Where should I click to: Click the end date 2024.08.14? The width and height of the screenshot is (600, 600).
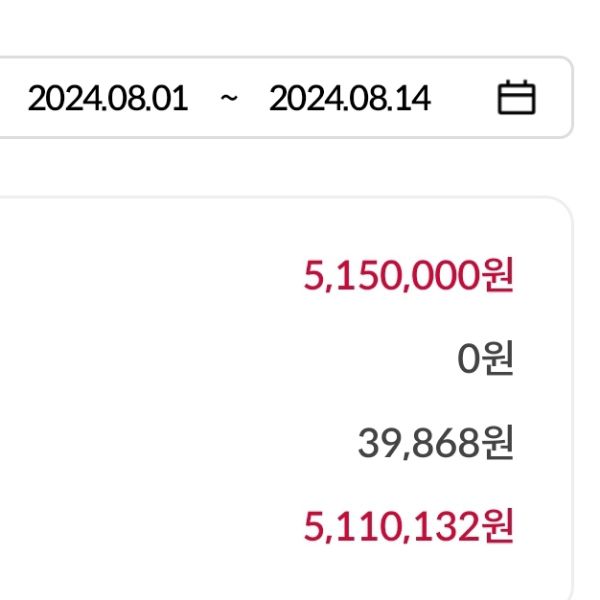[350, 99]
